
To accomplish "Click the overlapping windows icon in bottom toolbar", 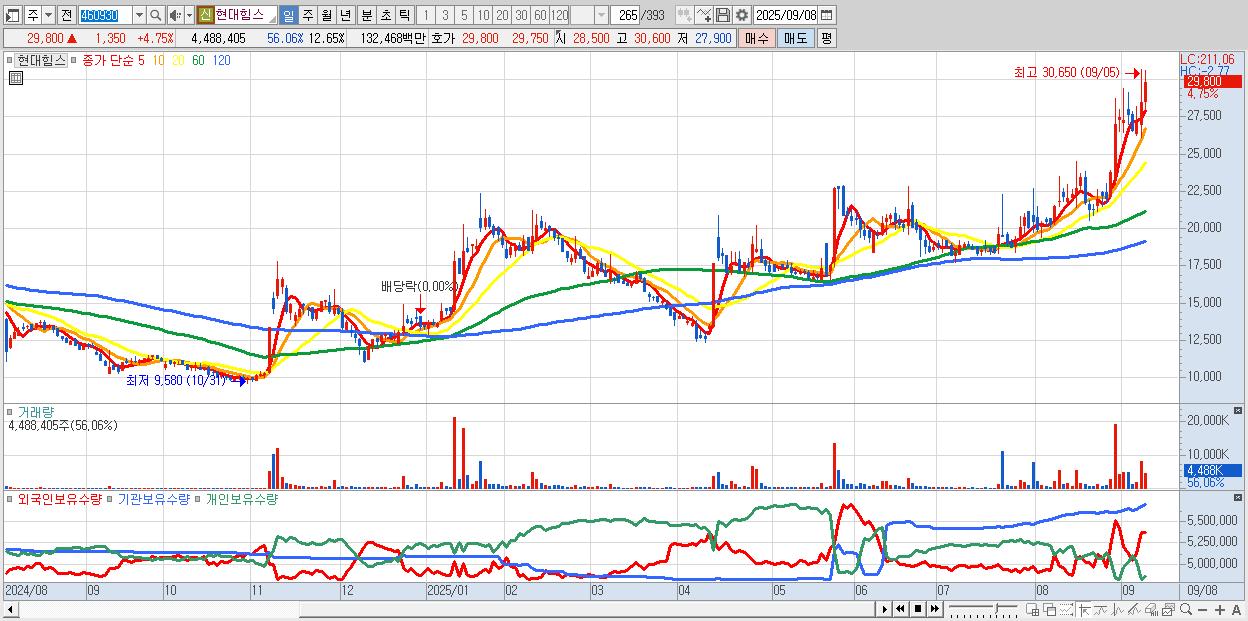I will coord(1050,609).
